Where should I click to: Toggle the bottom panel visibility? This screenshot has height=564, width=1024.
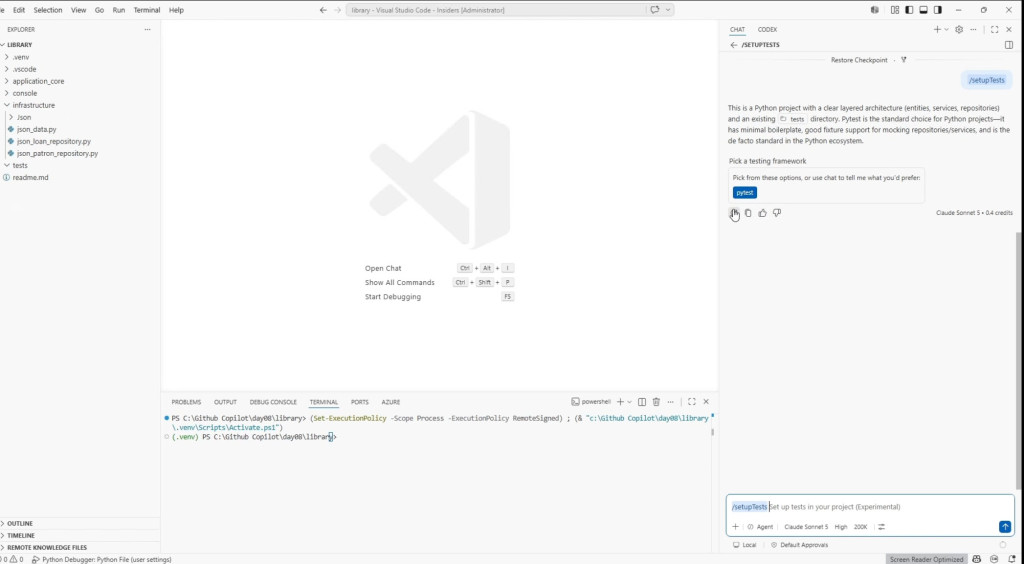[x=923, y=10]
